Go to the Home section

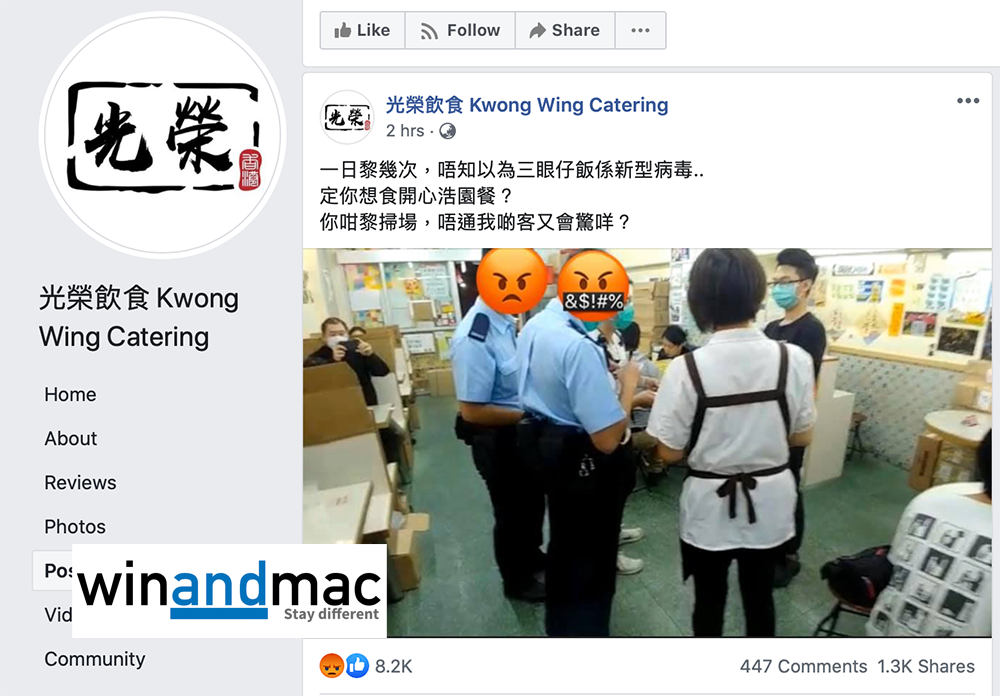coord(70,394)
